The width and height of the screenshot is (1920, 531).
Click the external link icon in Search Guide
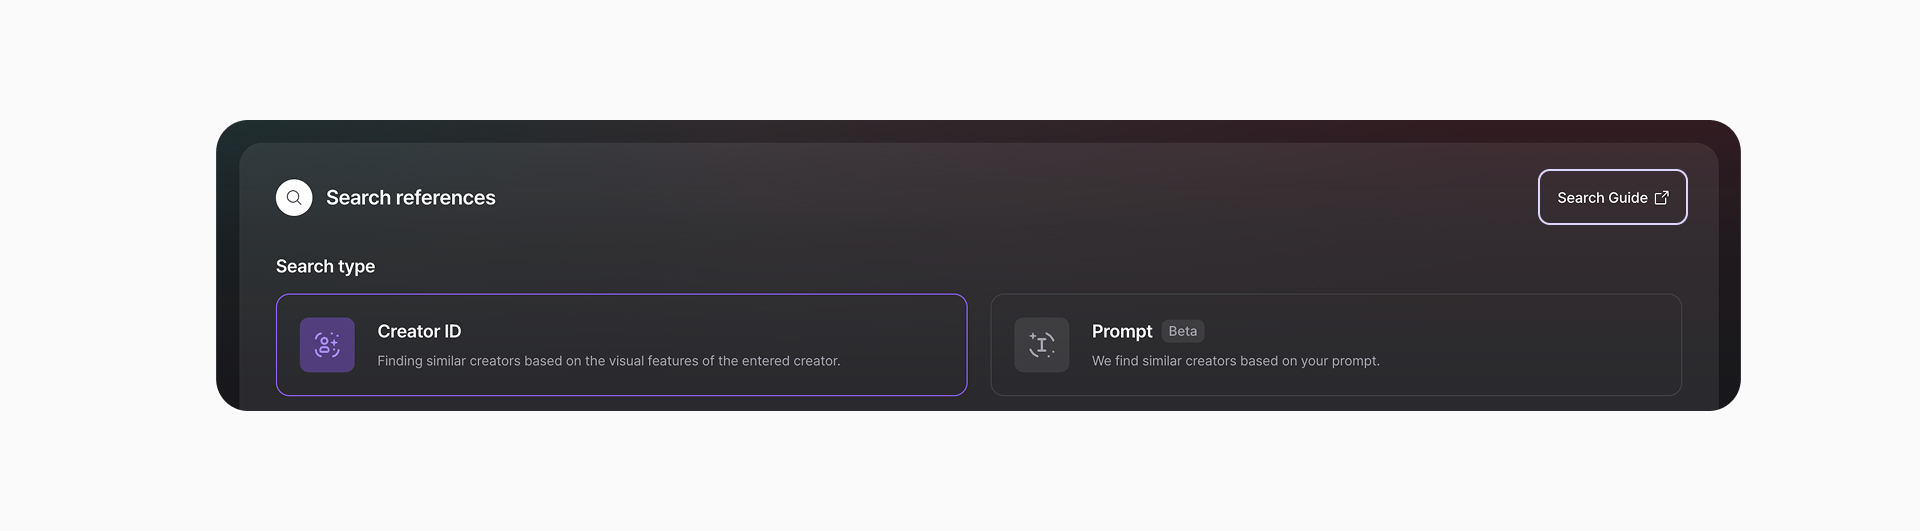1661,198
